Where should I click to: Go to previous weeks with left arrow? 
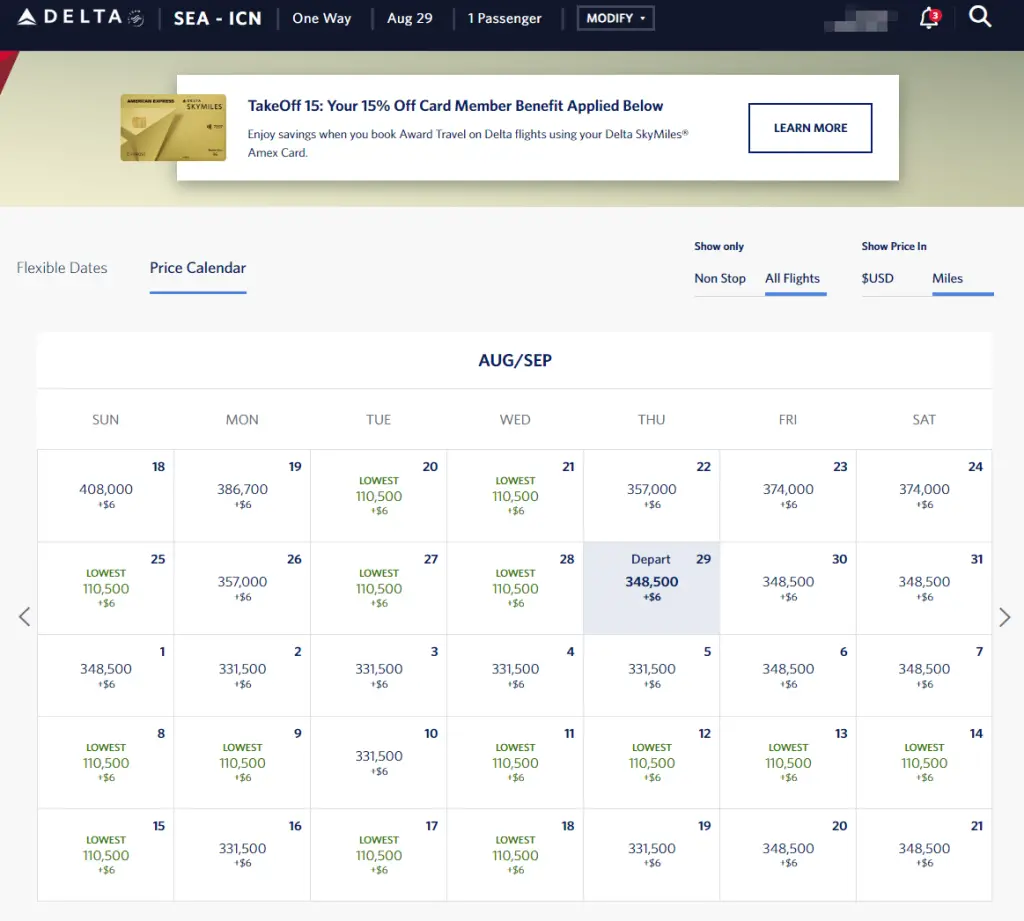[25, 617]
